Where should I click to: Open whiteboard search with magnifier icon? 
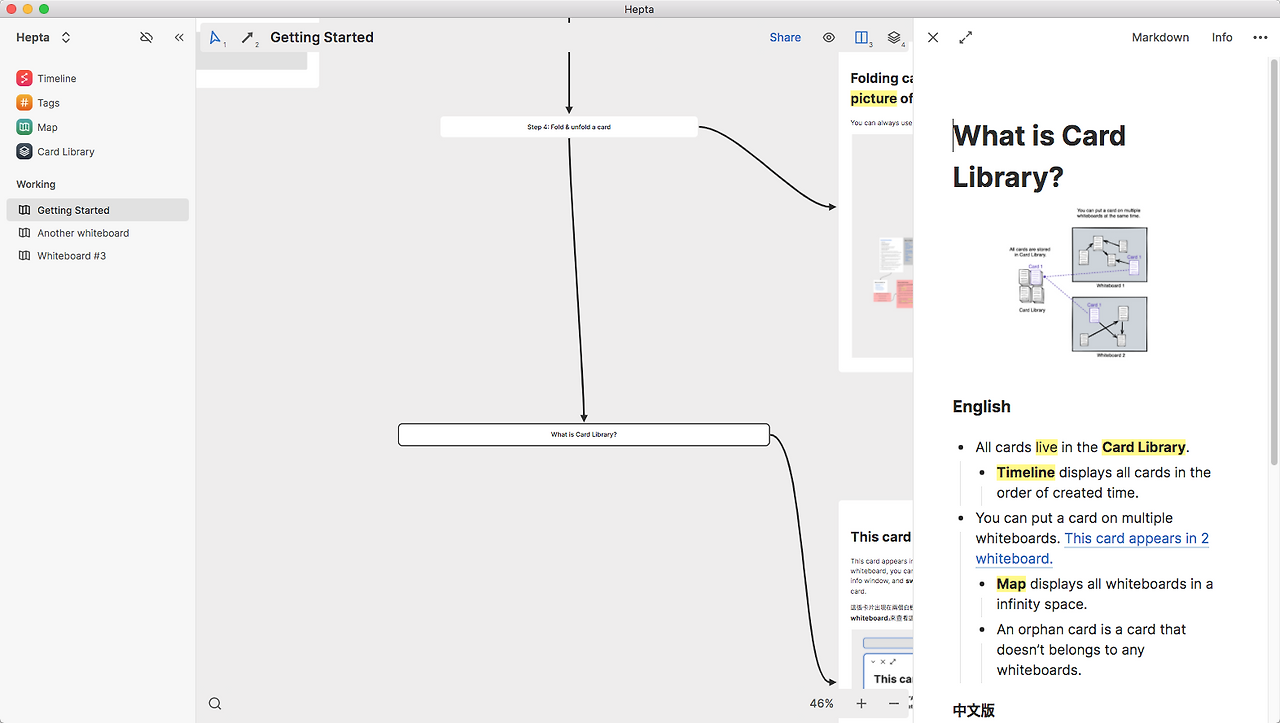click(x=215, y=704)
